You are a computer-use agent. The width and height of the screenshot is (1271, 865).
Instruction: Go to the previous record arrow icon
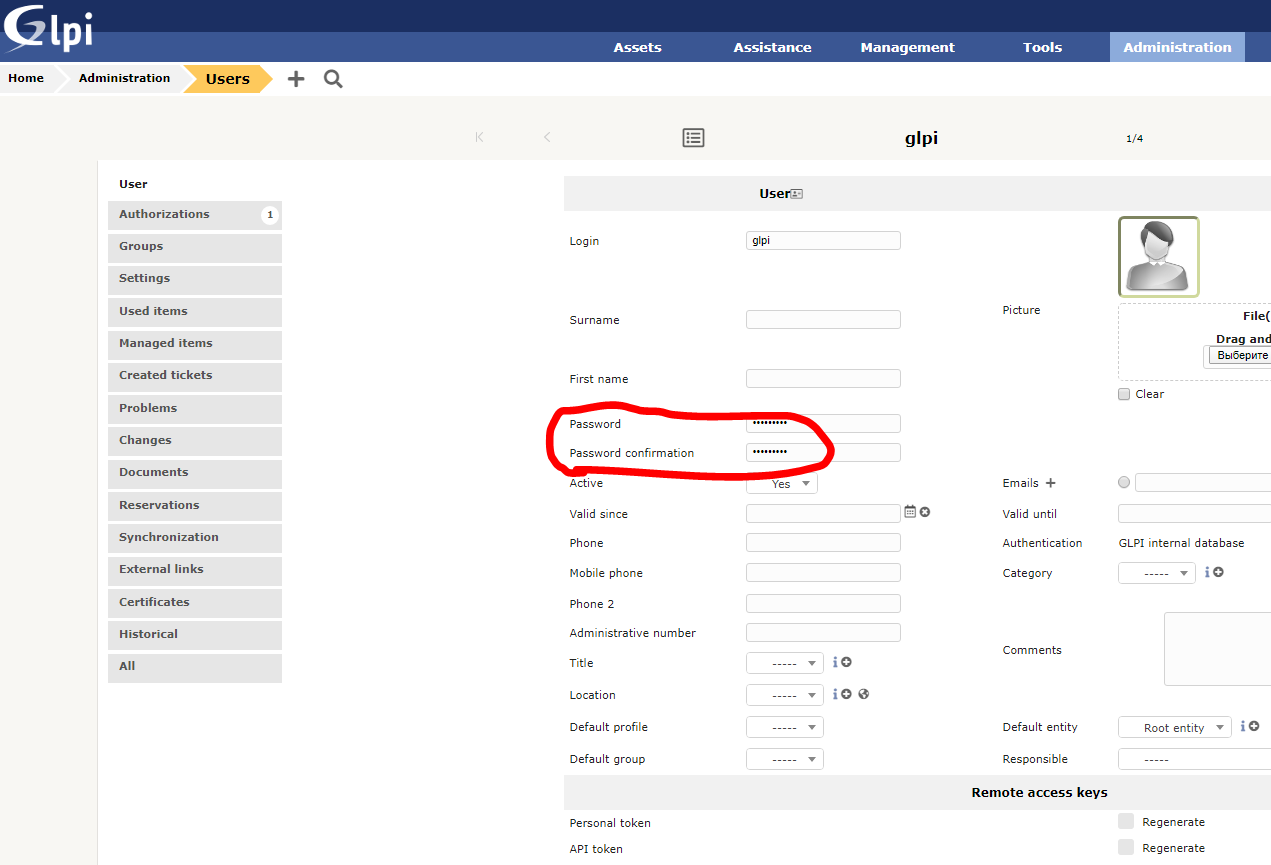tap(547, 137)
